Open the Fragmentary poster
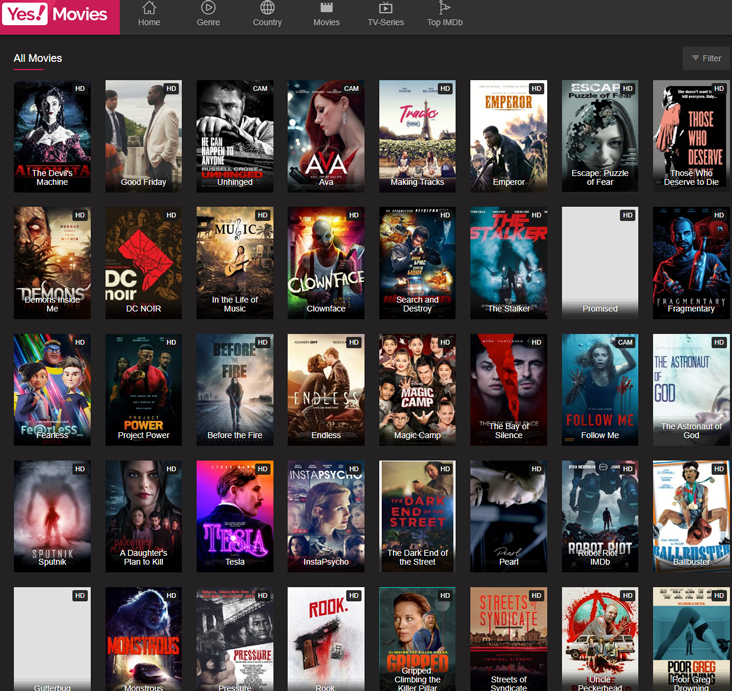The height and width of the screenshot is (691, 732). pos(691,263)
